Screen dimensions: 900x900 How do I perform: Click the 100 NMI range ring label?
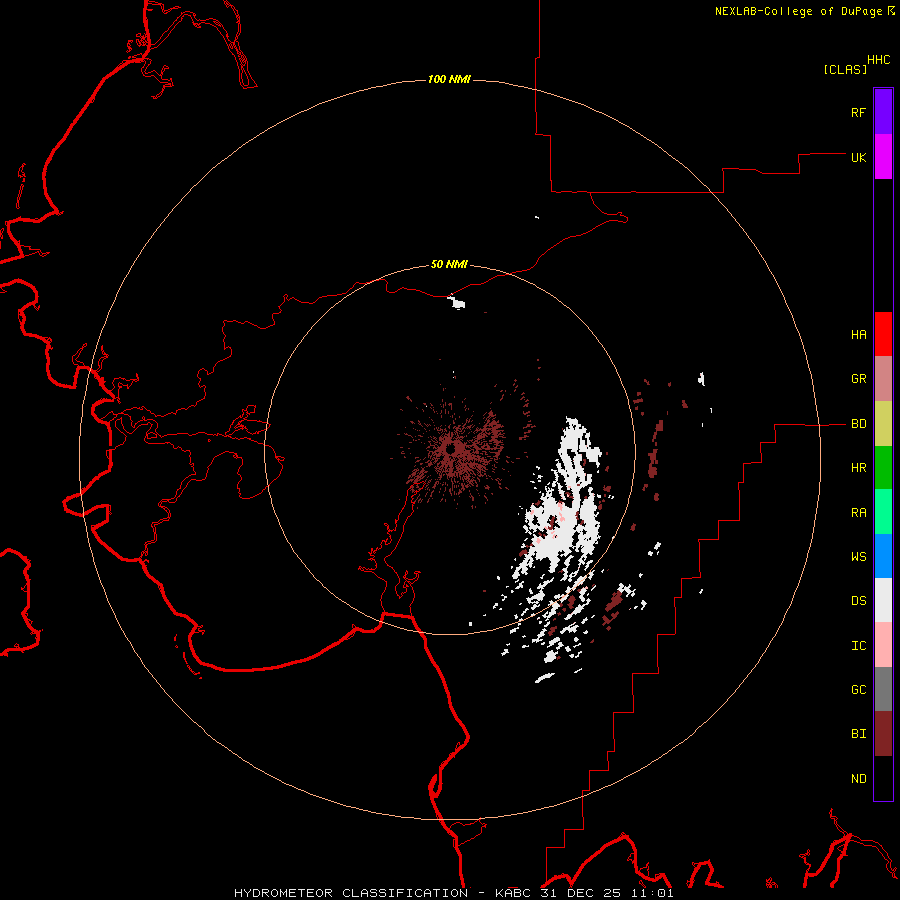pos(449,79)
